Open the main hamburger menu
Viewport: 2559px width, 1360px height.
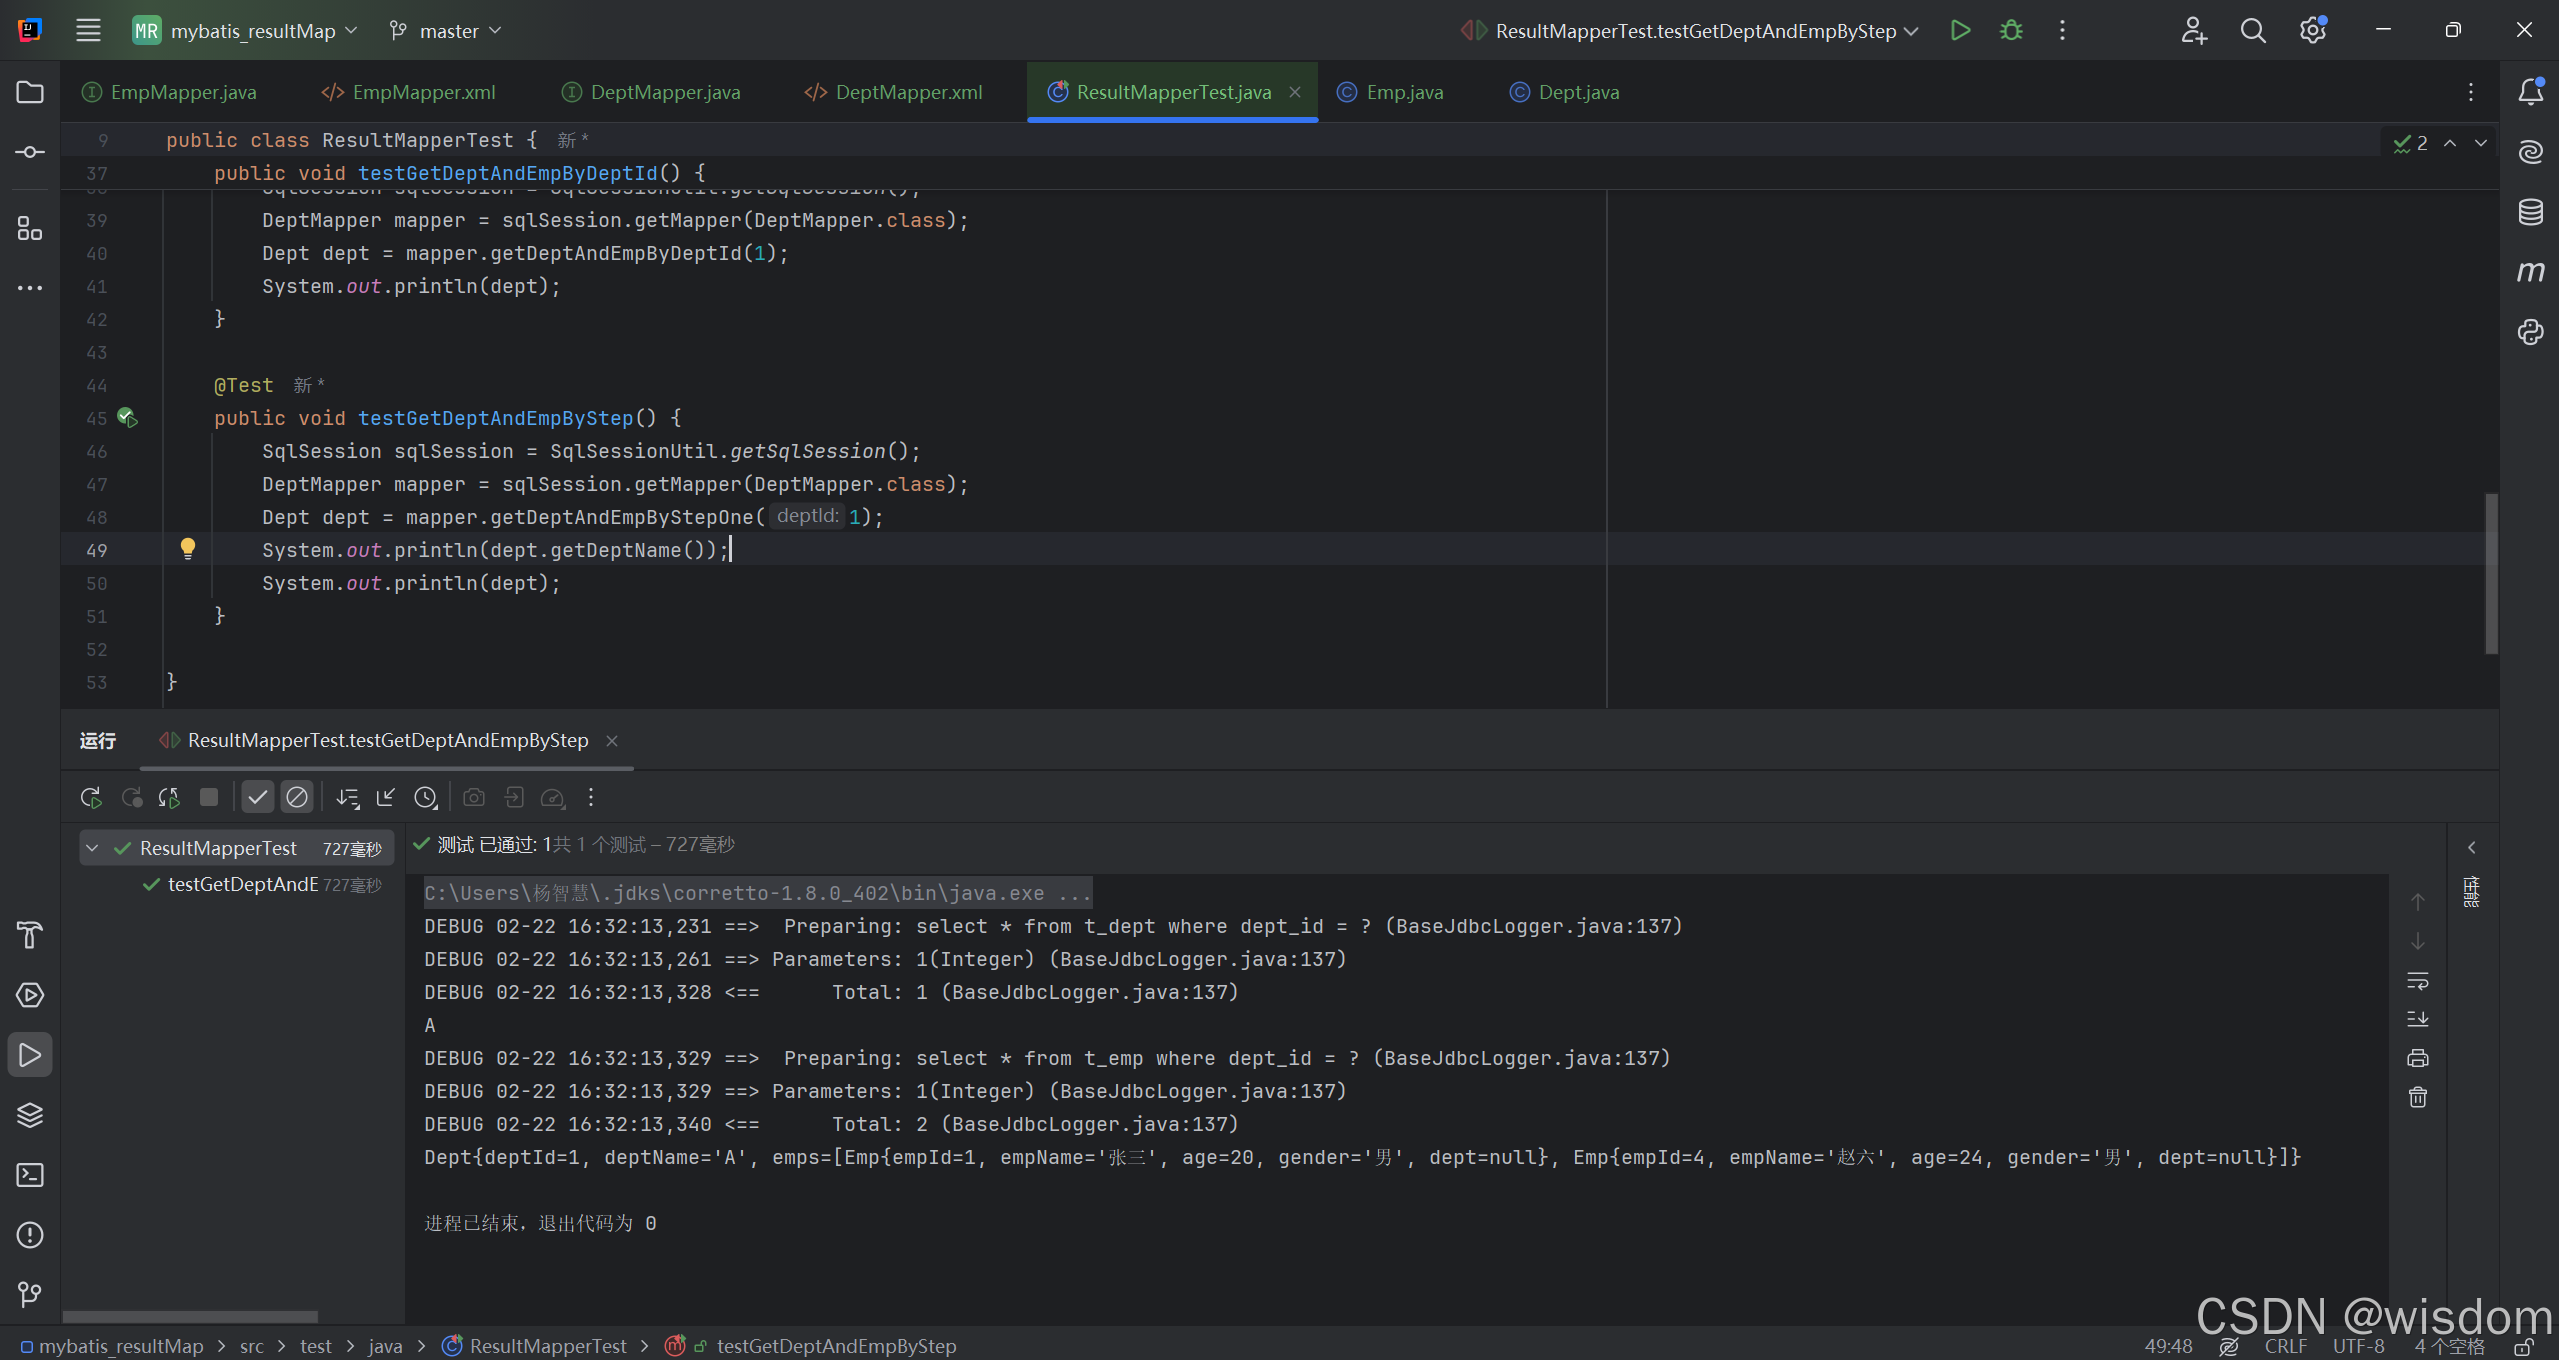click(x=88, y=30)
